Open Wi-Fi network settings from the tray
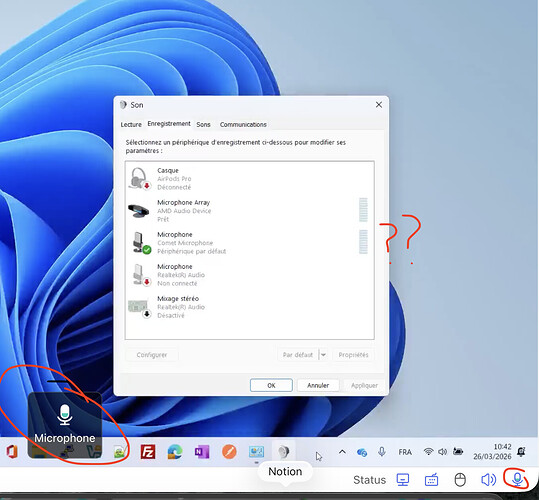This screenshot has height=500, width=539. [x=428, y=452]
